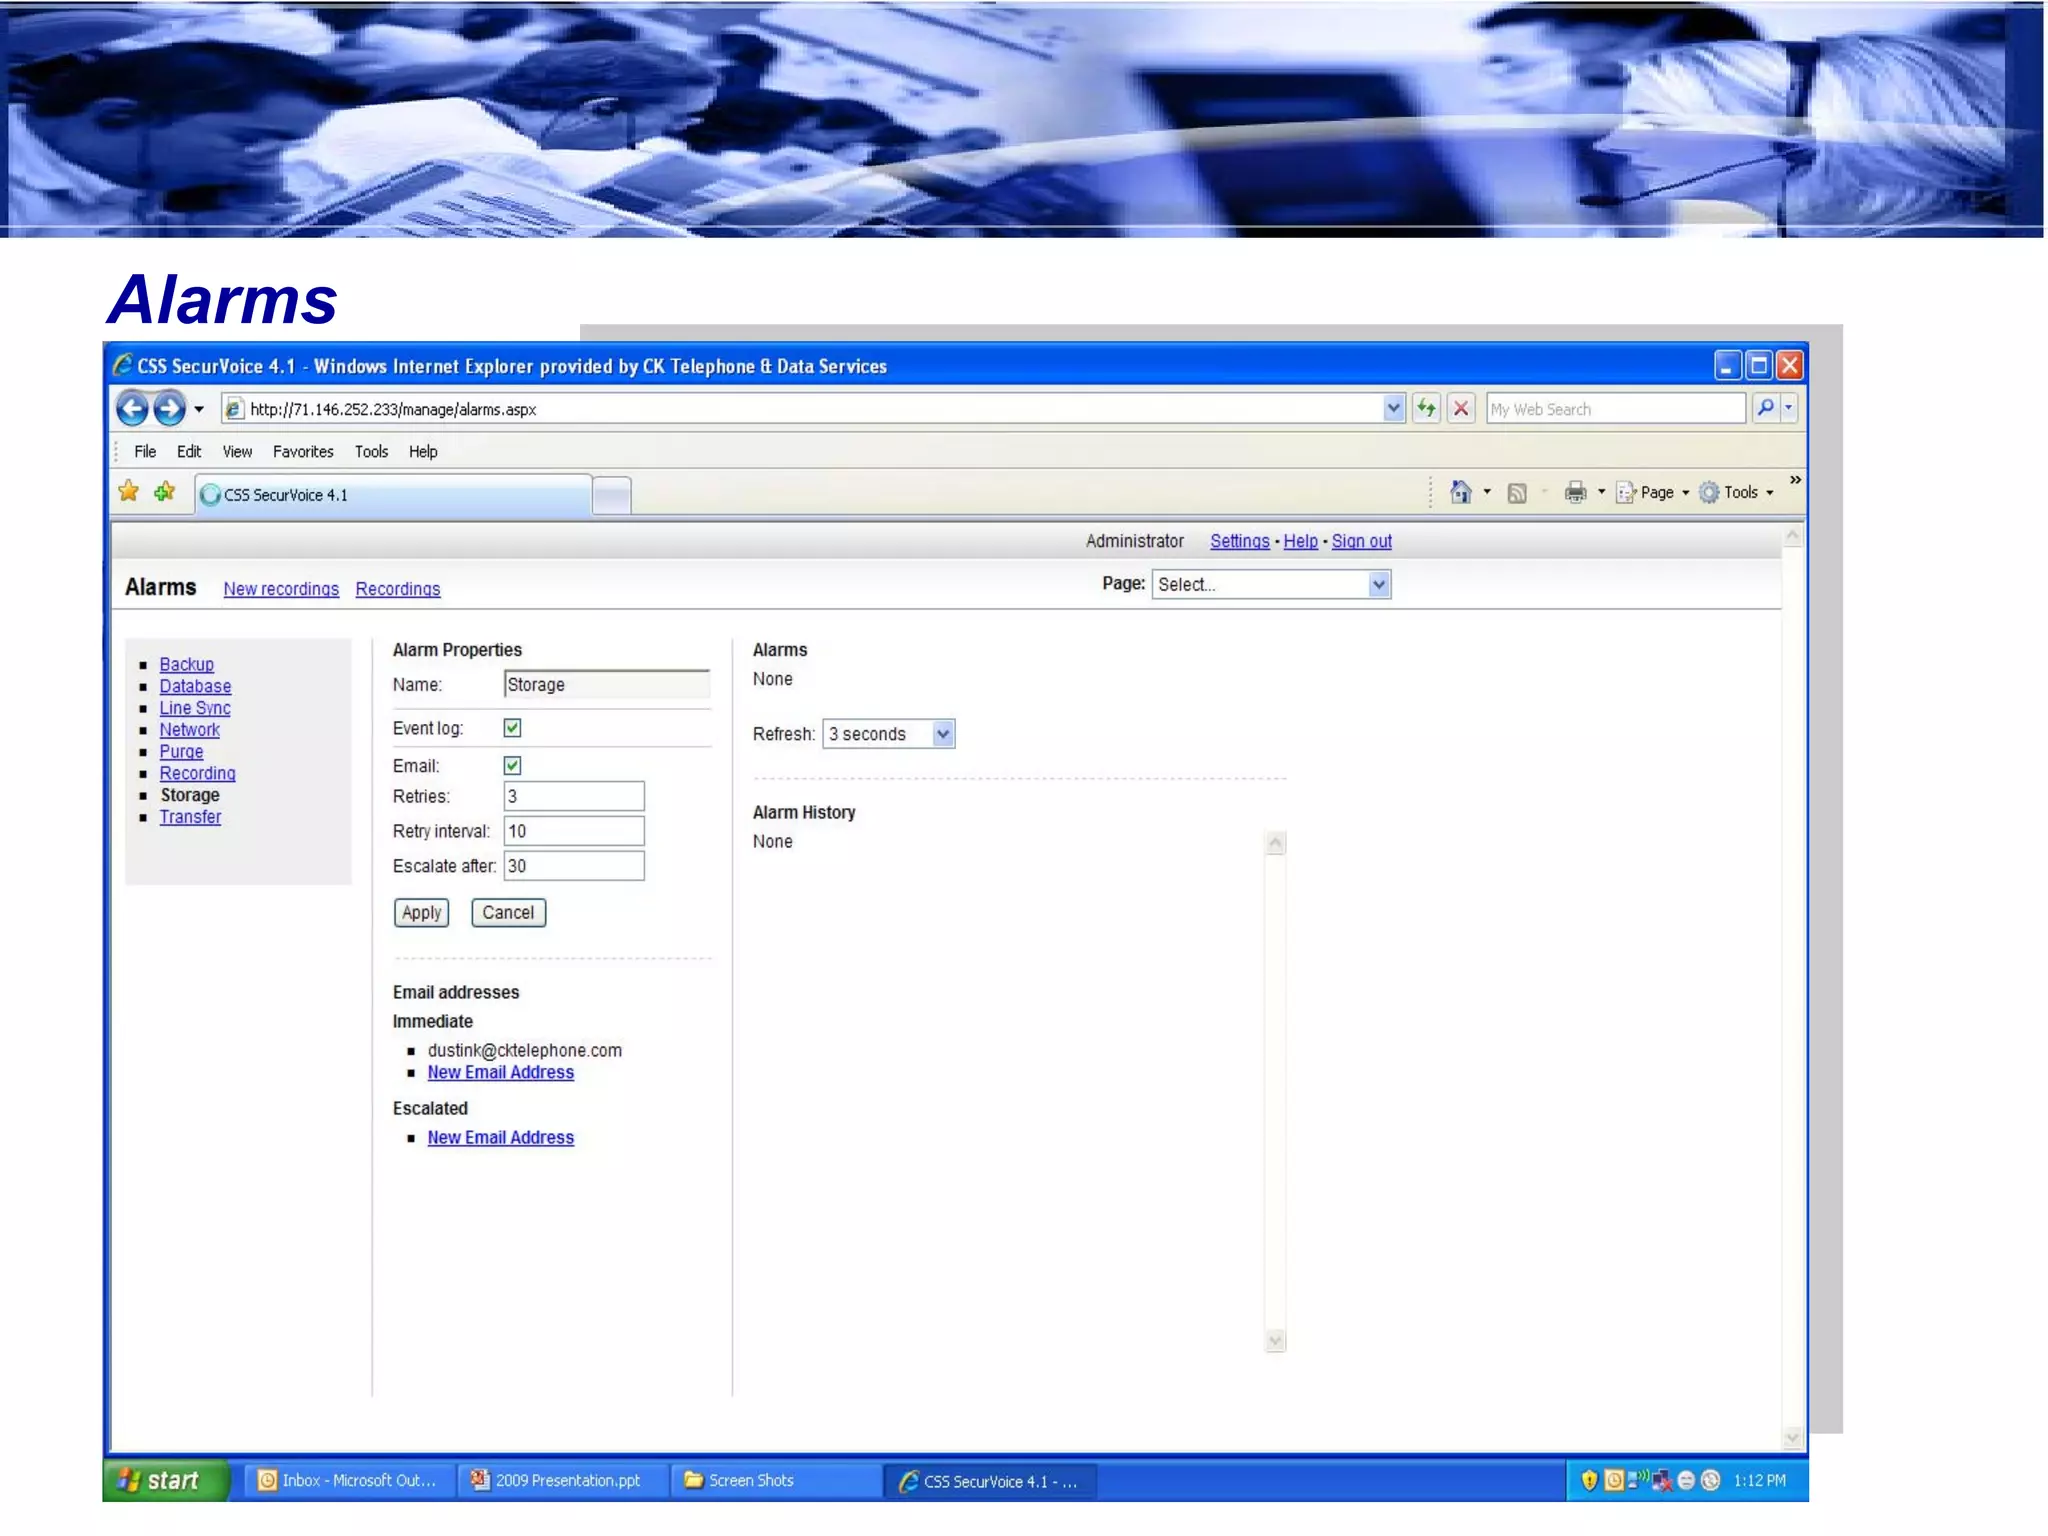
Task: Open the Favorites menu
Action: (x=303, y=452)
